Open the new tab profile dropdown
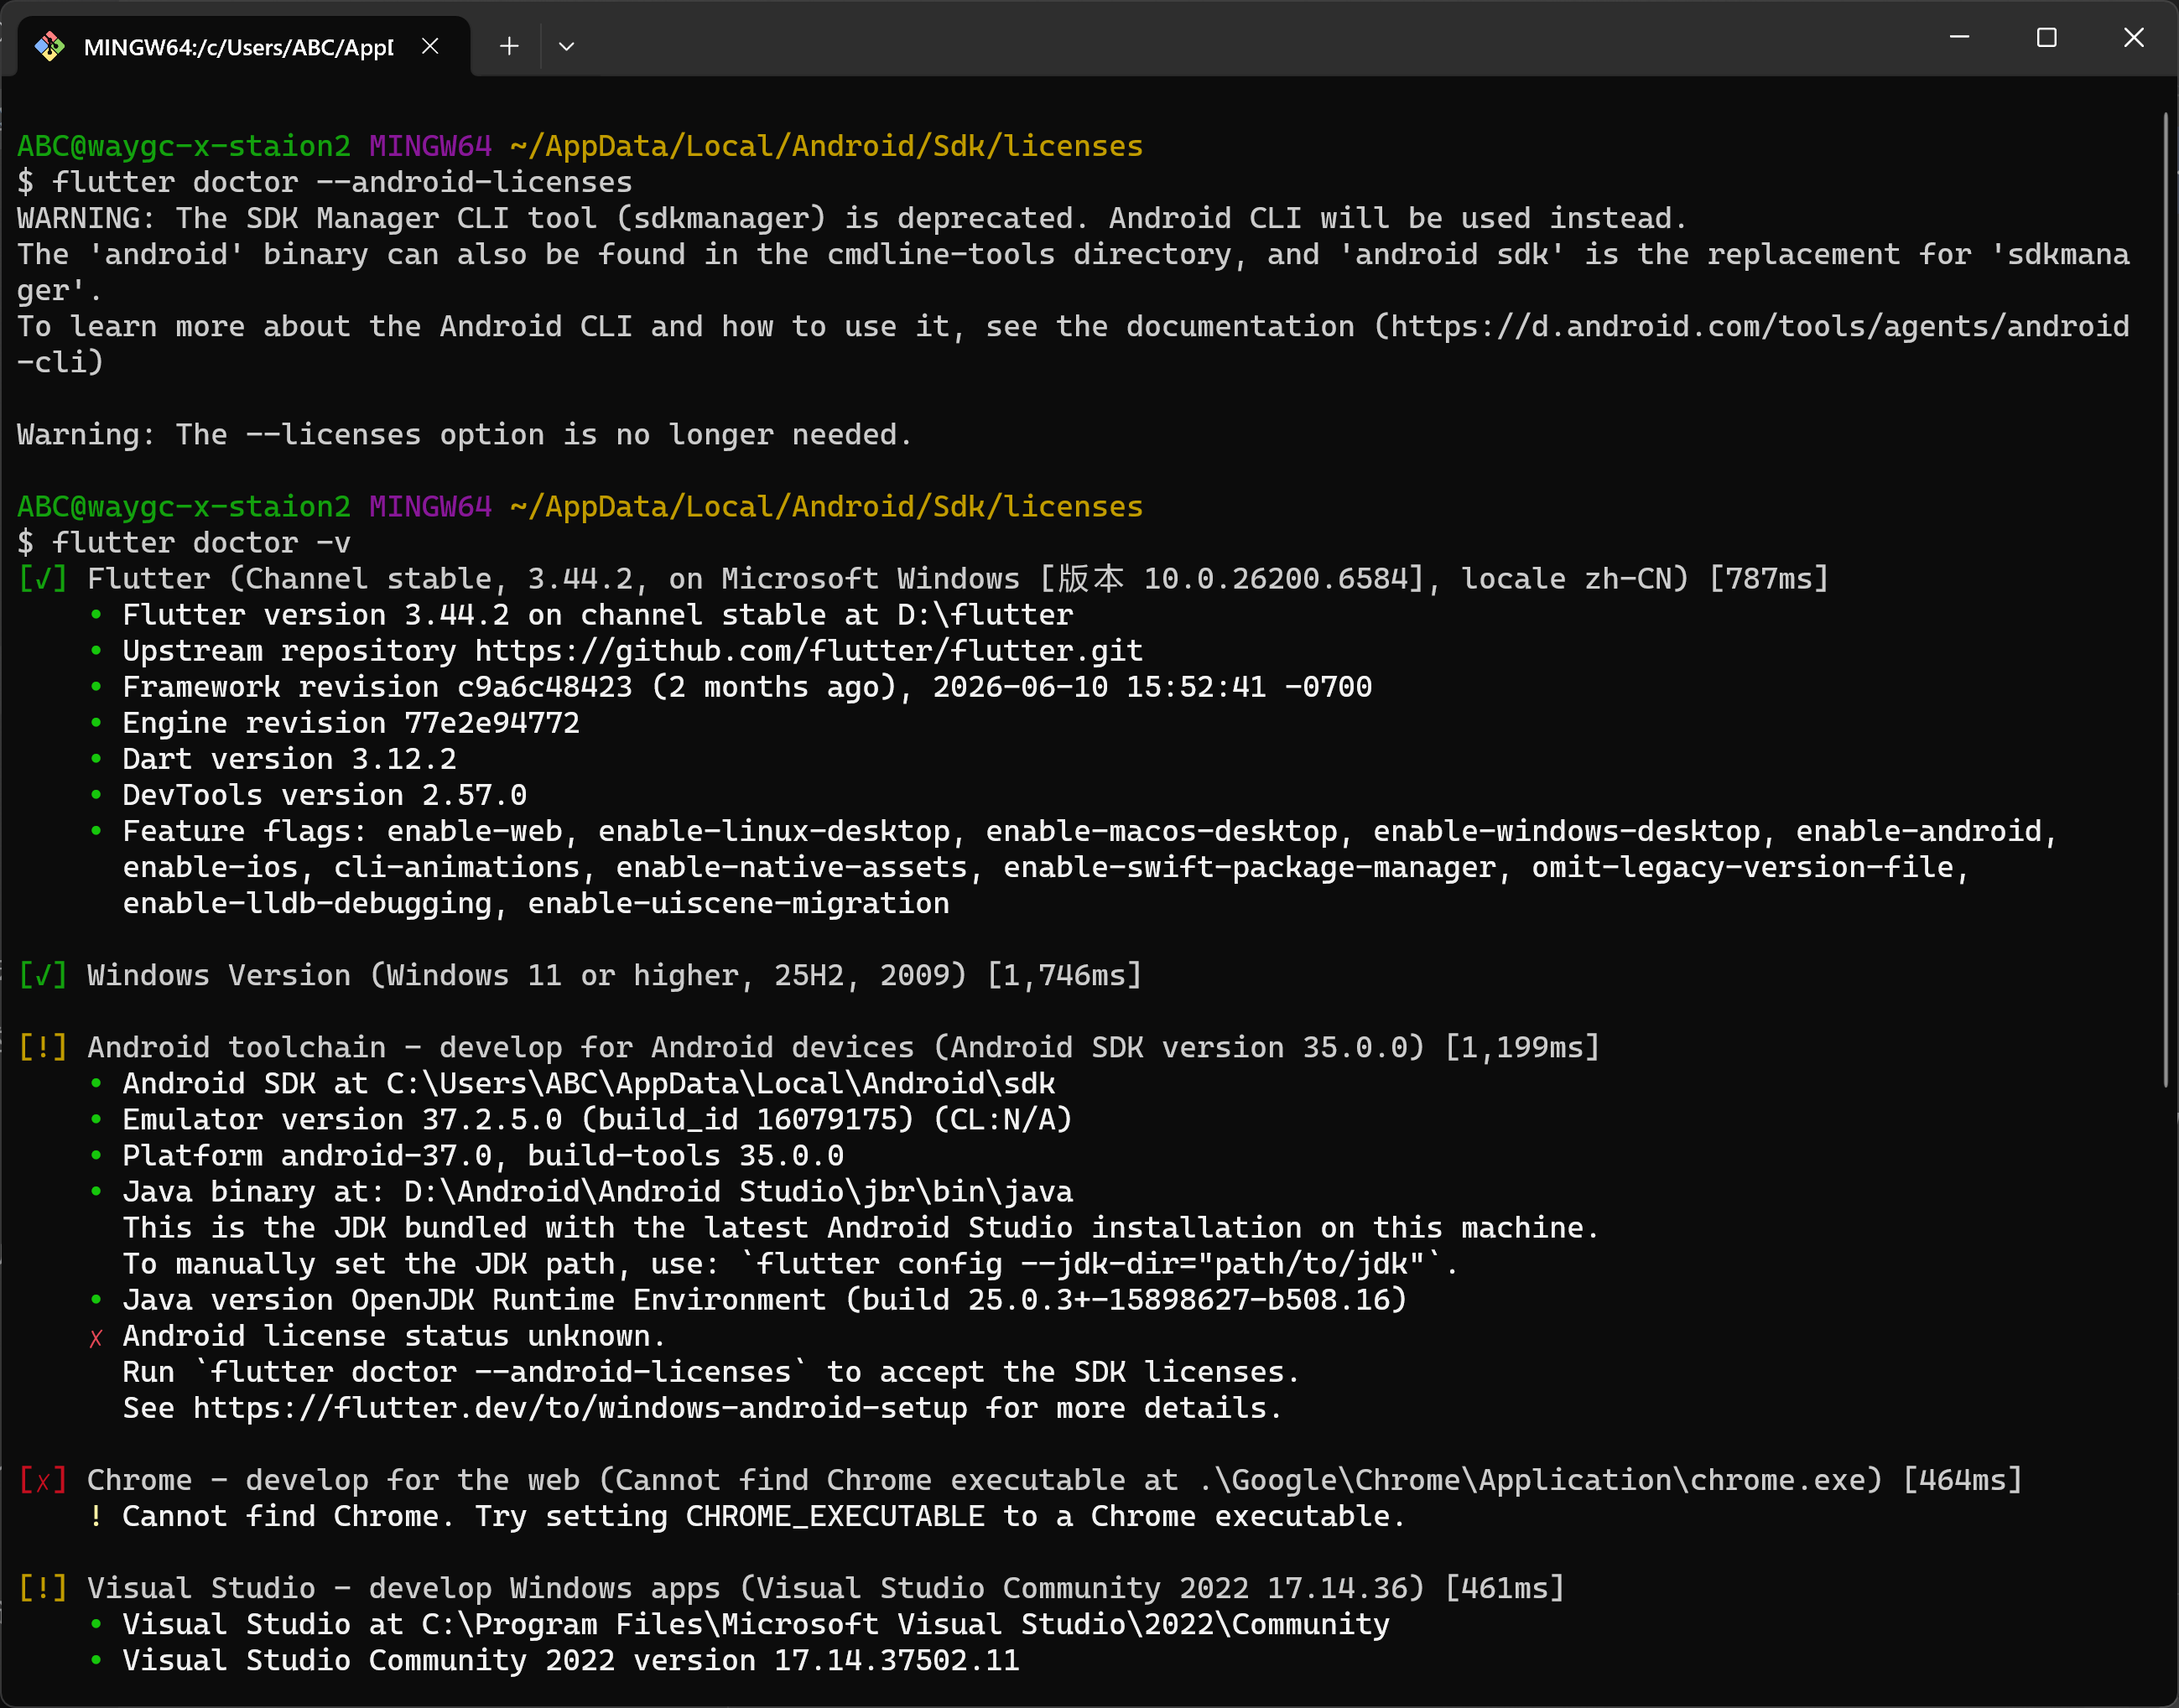 point(566,46)
